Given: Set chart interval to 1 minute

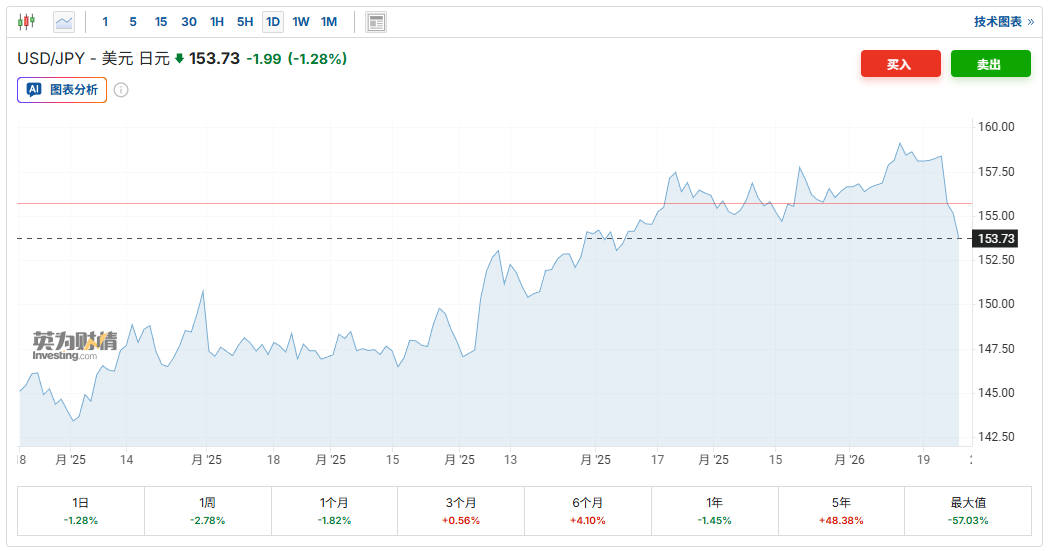Looking at the screenshot, I should [105, 21].
